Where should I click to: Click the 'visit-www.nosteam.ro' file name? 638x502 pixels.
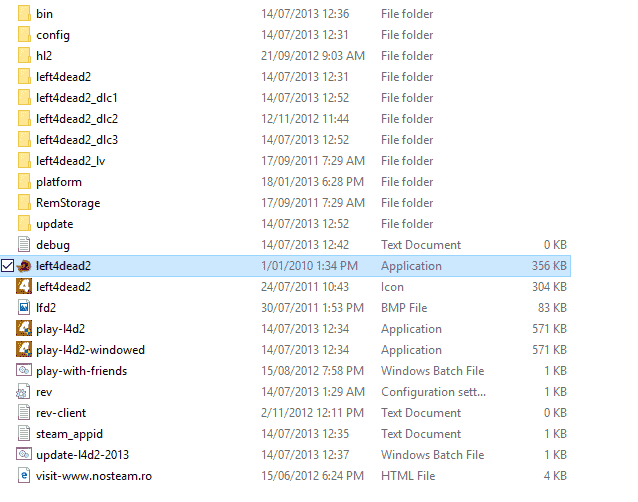click(x=94, y=476)
